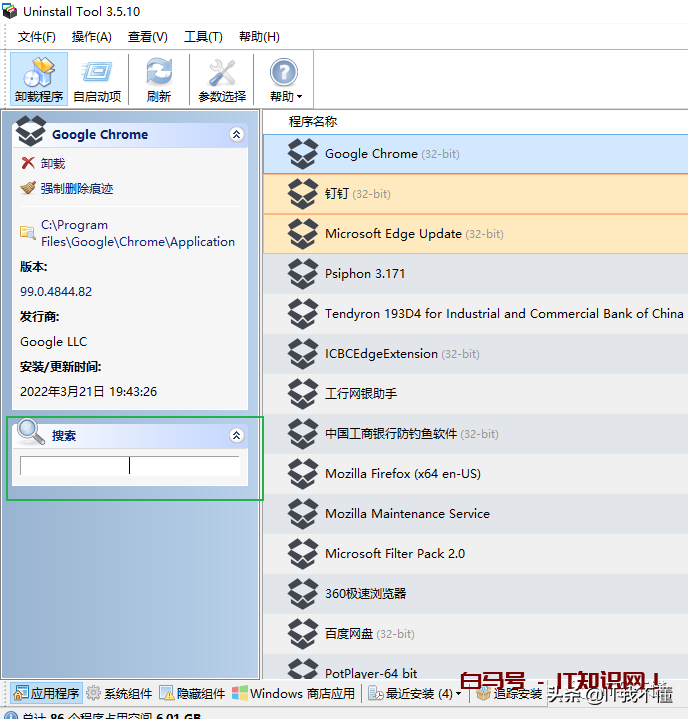
Task: Open the Chrome install folder path link
Action: (137, 233)
